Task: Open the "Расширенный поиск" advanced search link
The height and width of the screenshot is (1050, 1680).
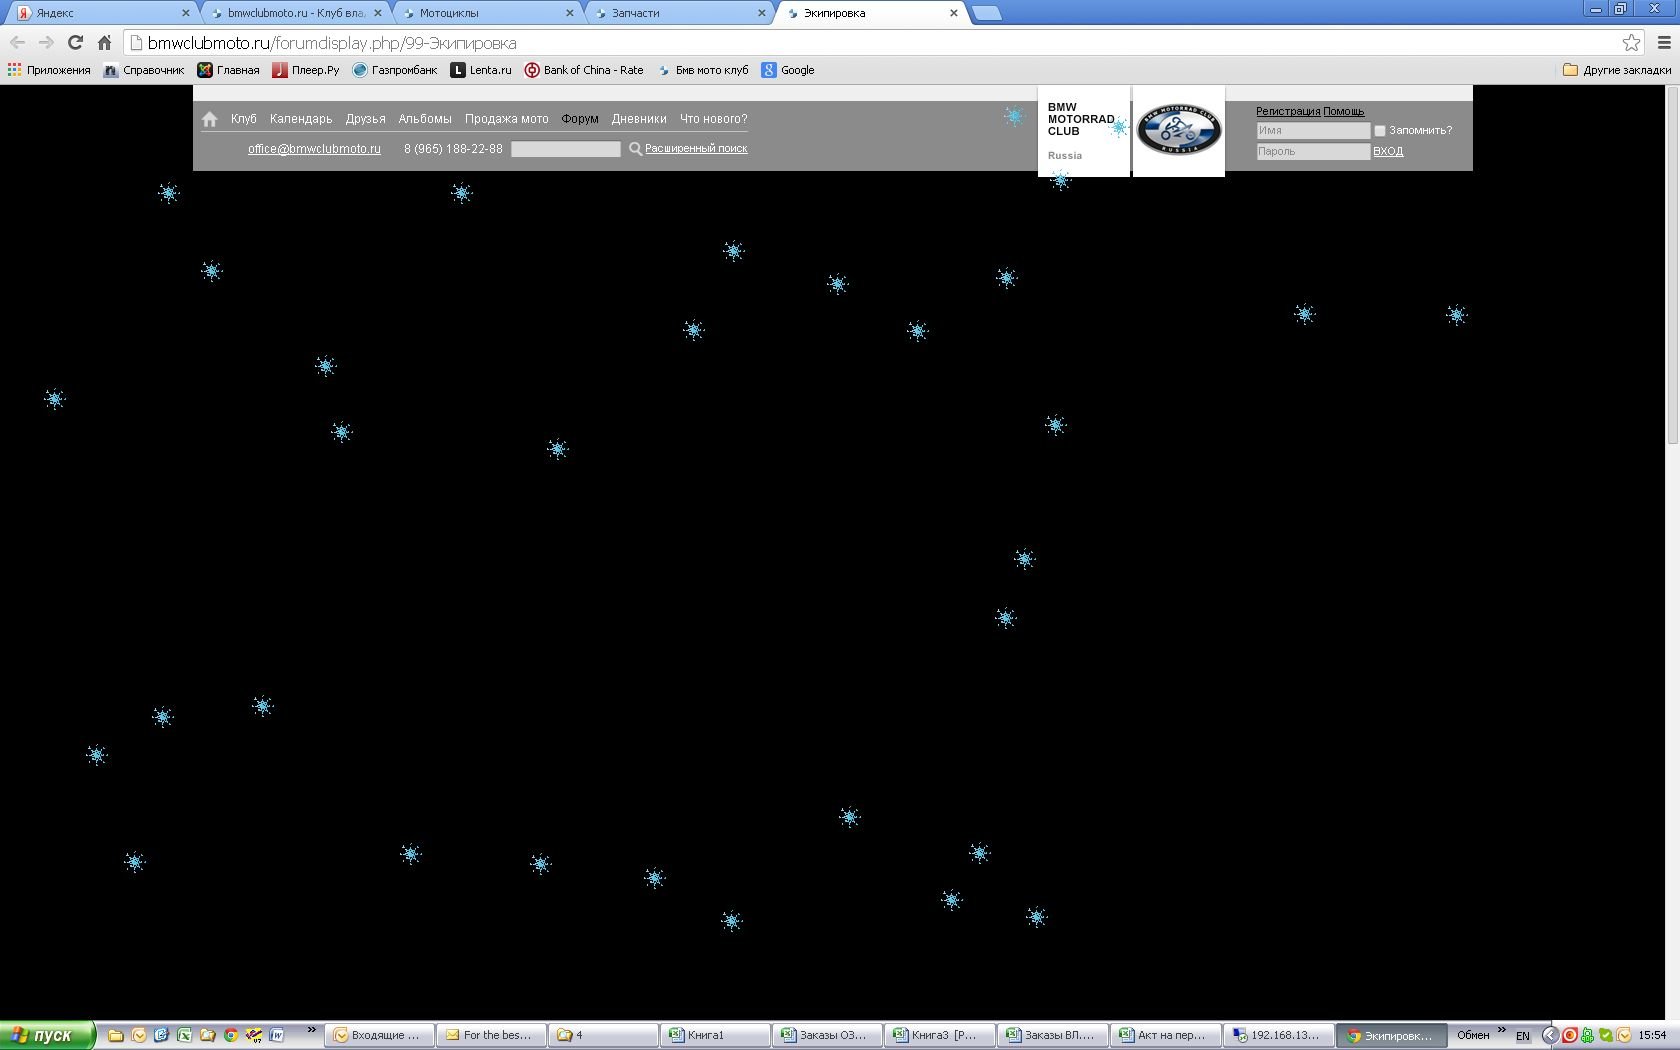Action: point(696,148)
